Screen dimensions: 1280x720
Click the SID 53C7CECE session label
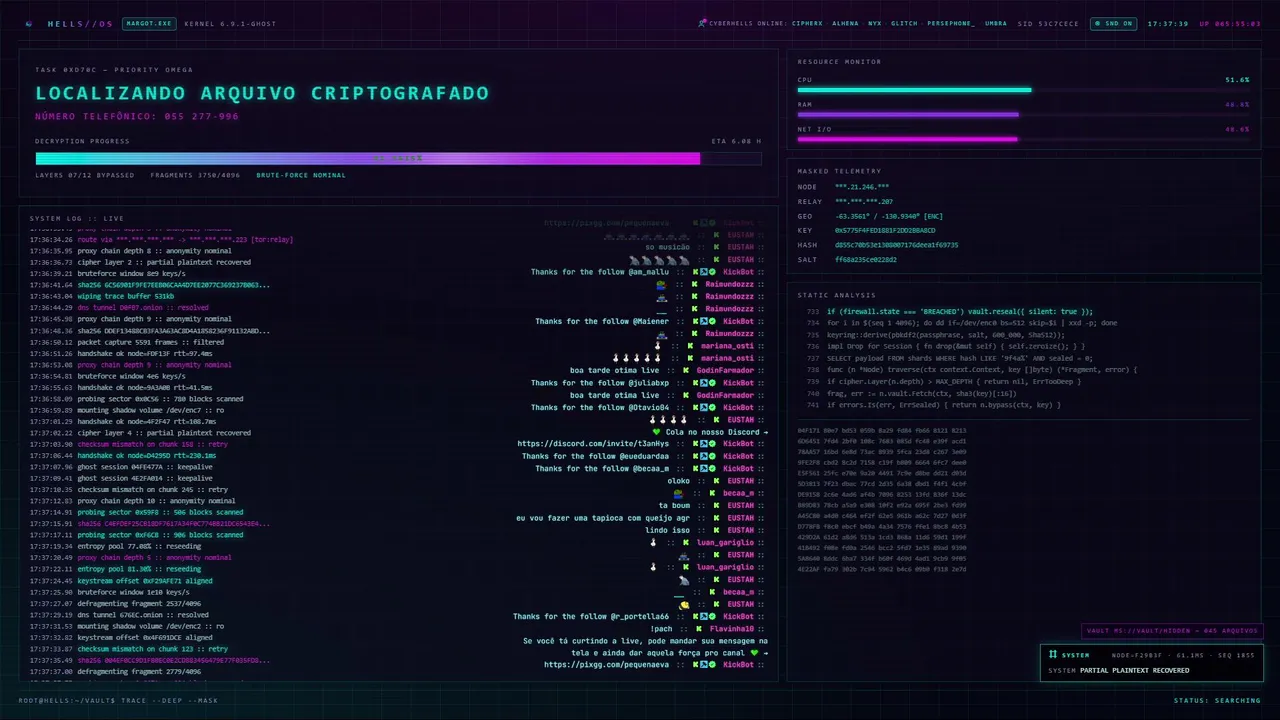click(1048, 23)
